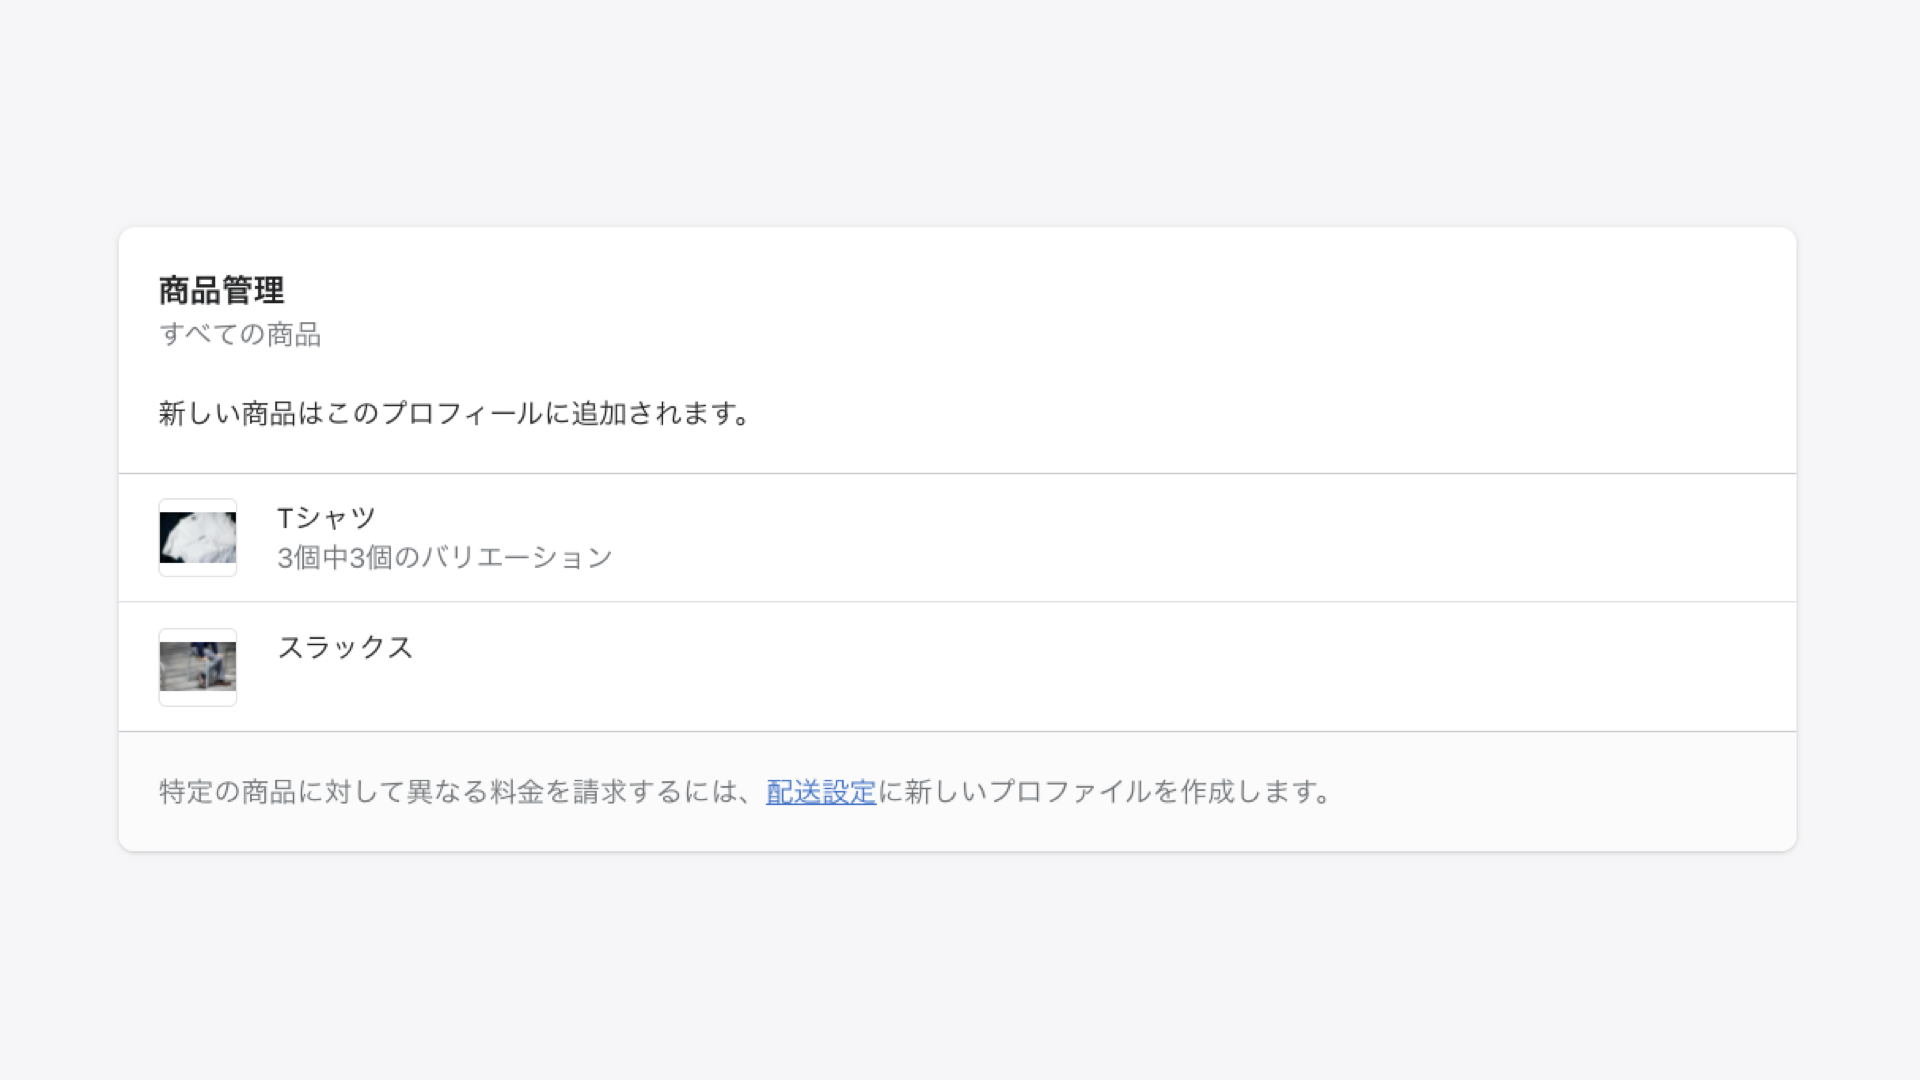Open the 配送設定 link
1920x1080 pixels.
coord(821,792)
